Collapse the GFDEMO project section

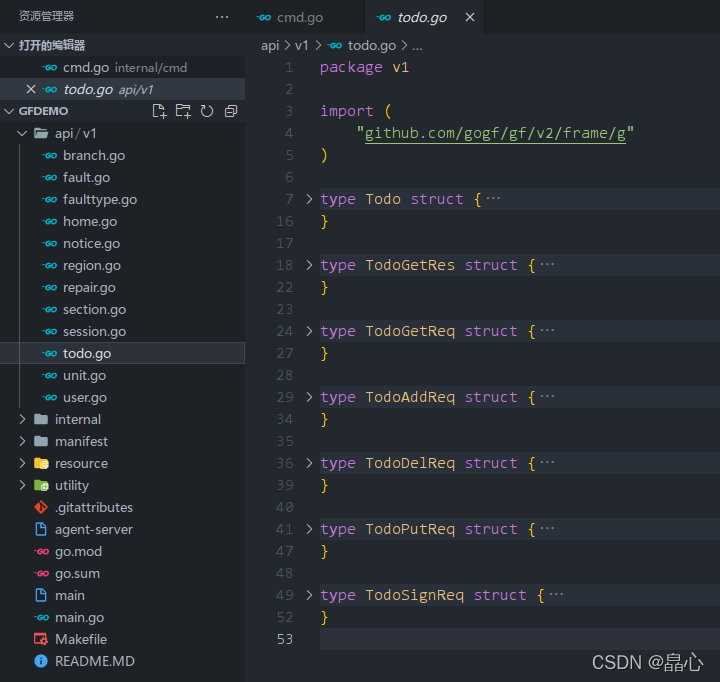click(x=9, y=111)
